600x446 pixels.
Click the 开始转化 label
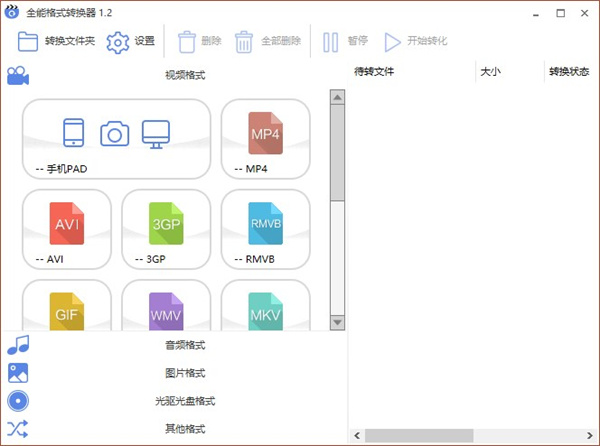point(427,41)
